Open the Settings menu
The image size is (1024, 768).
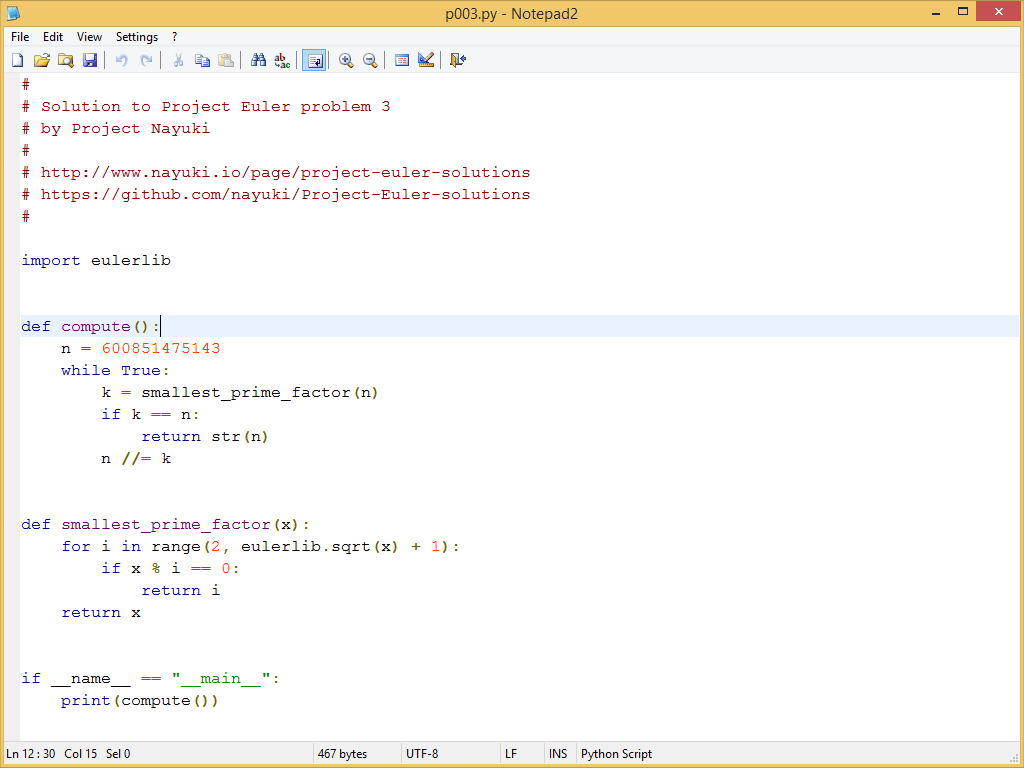pos(136,37)
